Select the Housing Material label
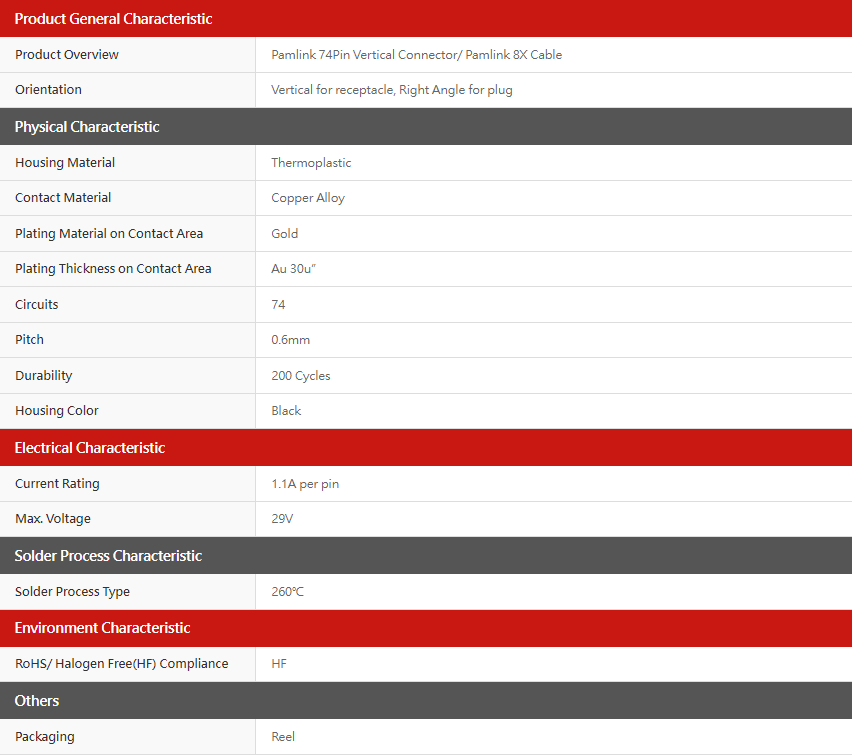 [65, 163]
